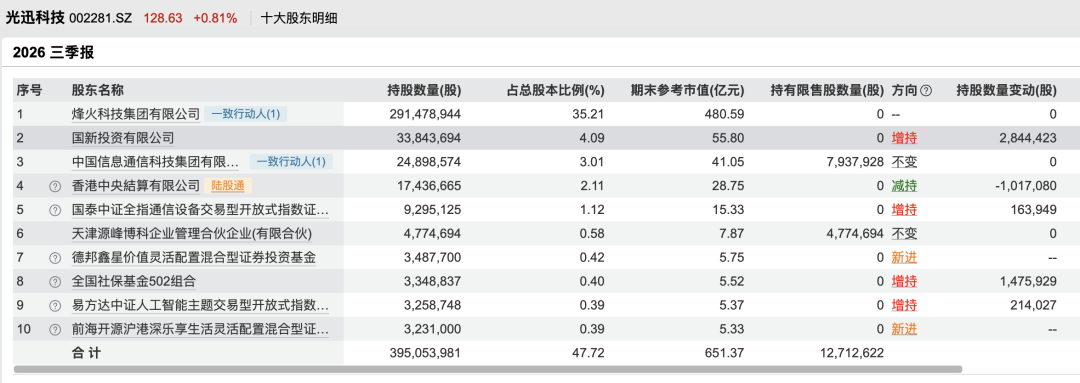Click 增持 direction for 国泰中证全指 fund
The image size is (1080, 383).
pos(904,210)
